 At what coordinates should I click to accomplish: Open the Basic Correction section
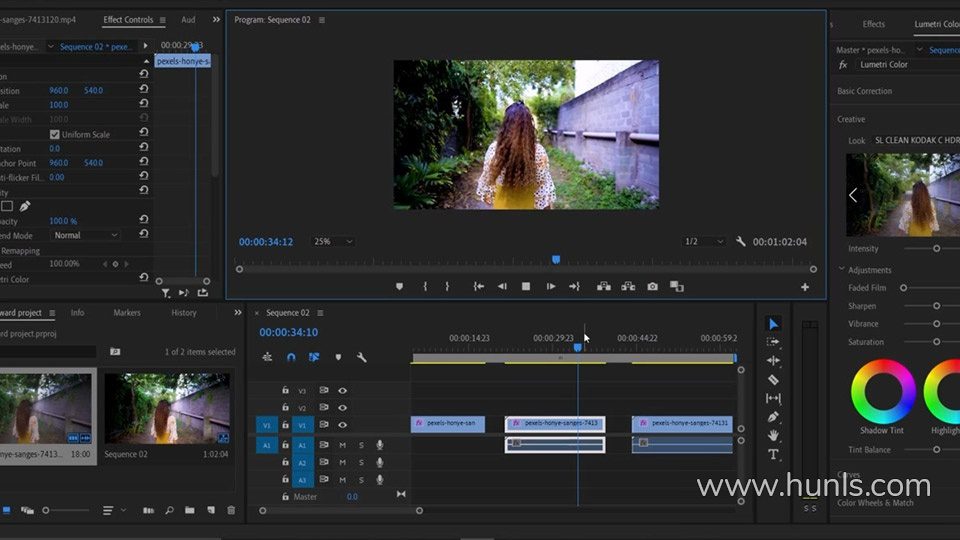click(x=864, y=91)
